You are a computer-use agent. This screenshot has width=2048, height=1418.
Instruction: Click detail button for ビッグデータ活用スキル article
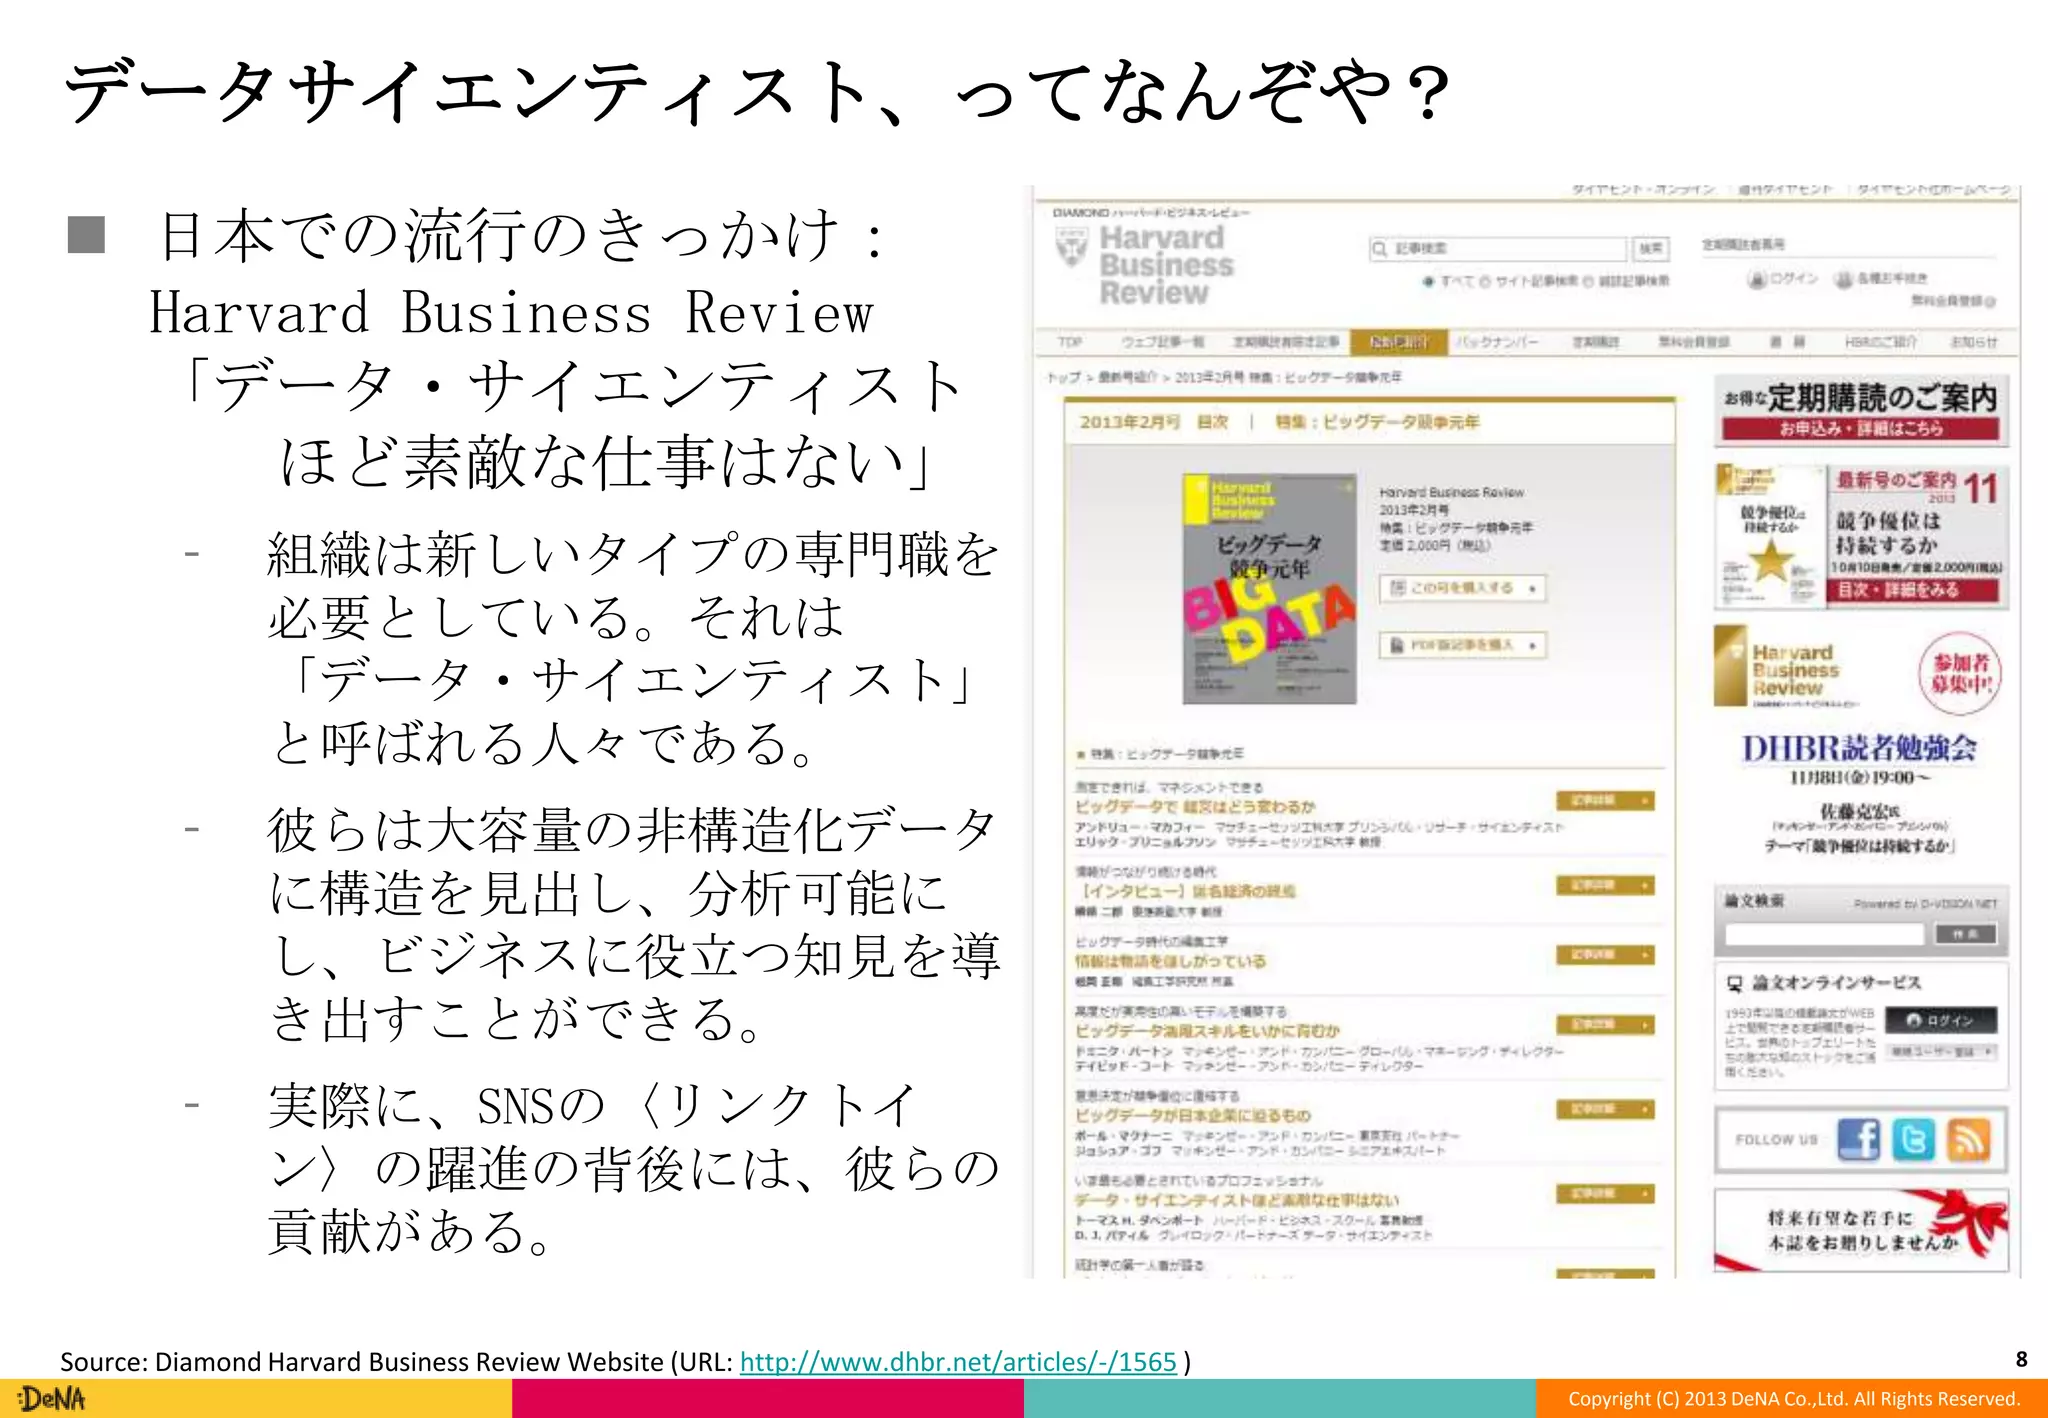pos(1605,1025)
